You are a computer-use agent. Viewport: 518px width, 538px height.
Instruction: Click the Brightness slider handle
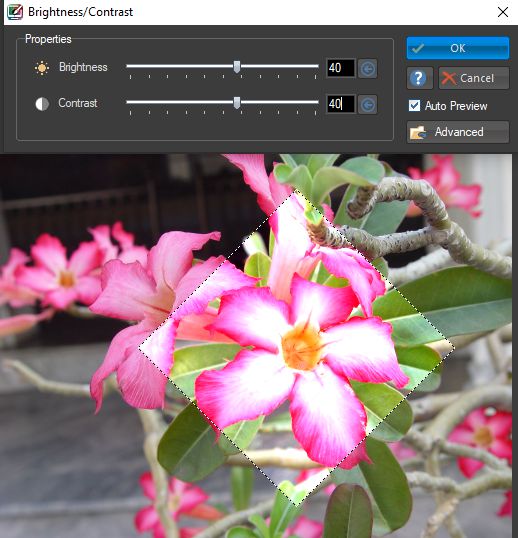click(x=237, y=67)
